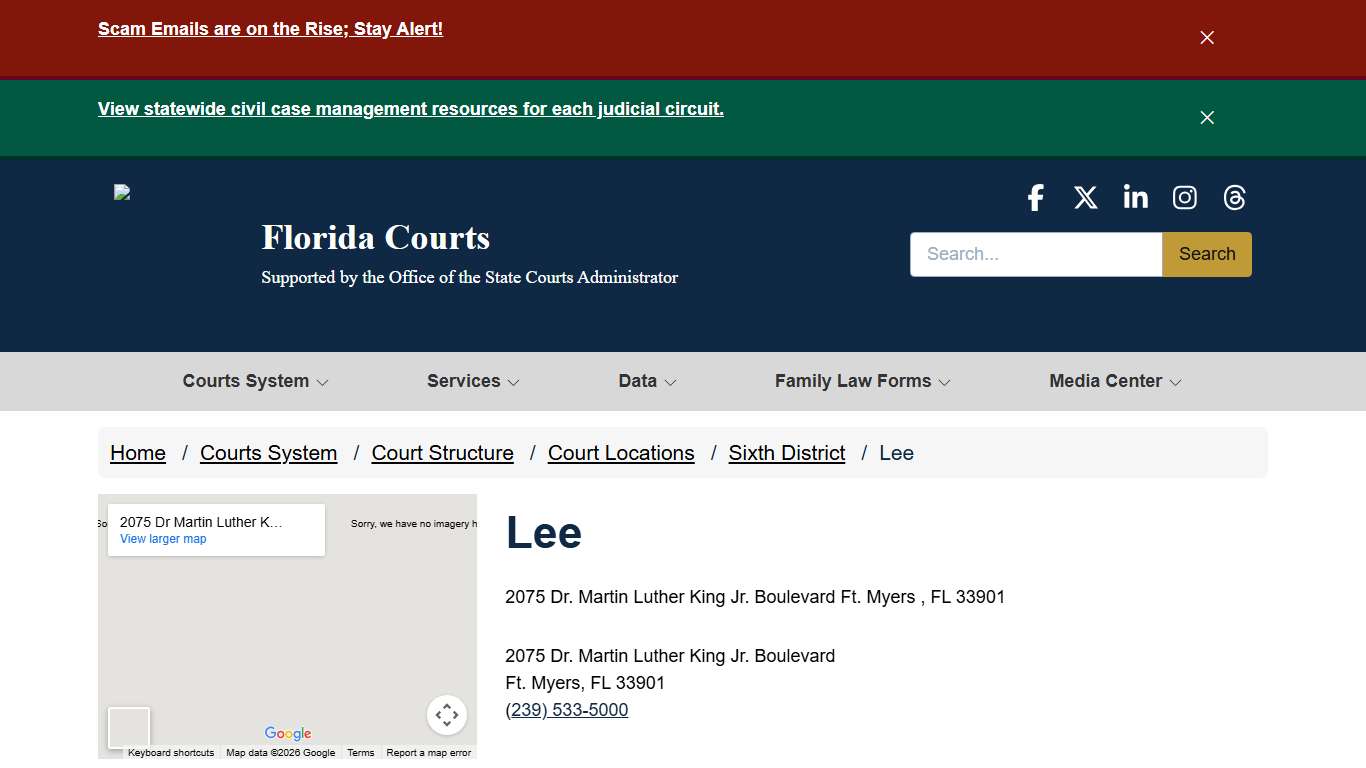This screenshot has height=768, width=1366.
Task: Dismiss the scam emails alert banner
Action: (1206, 37)
